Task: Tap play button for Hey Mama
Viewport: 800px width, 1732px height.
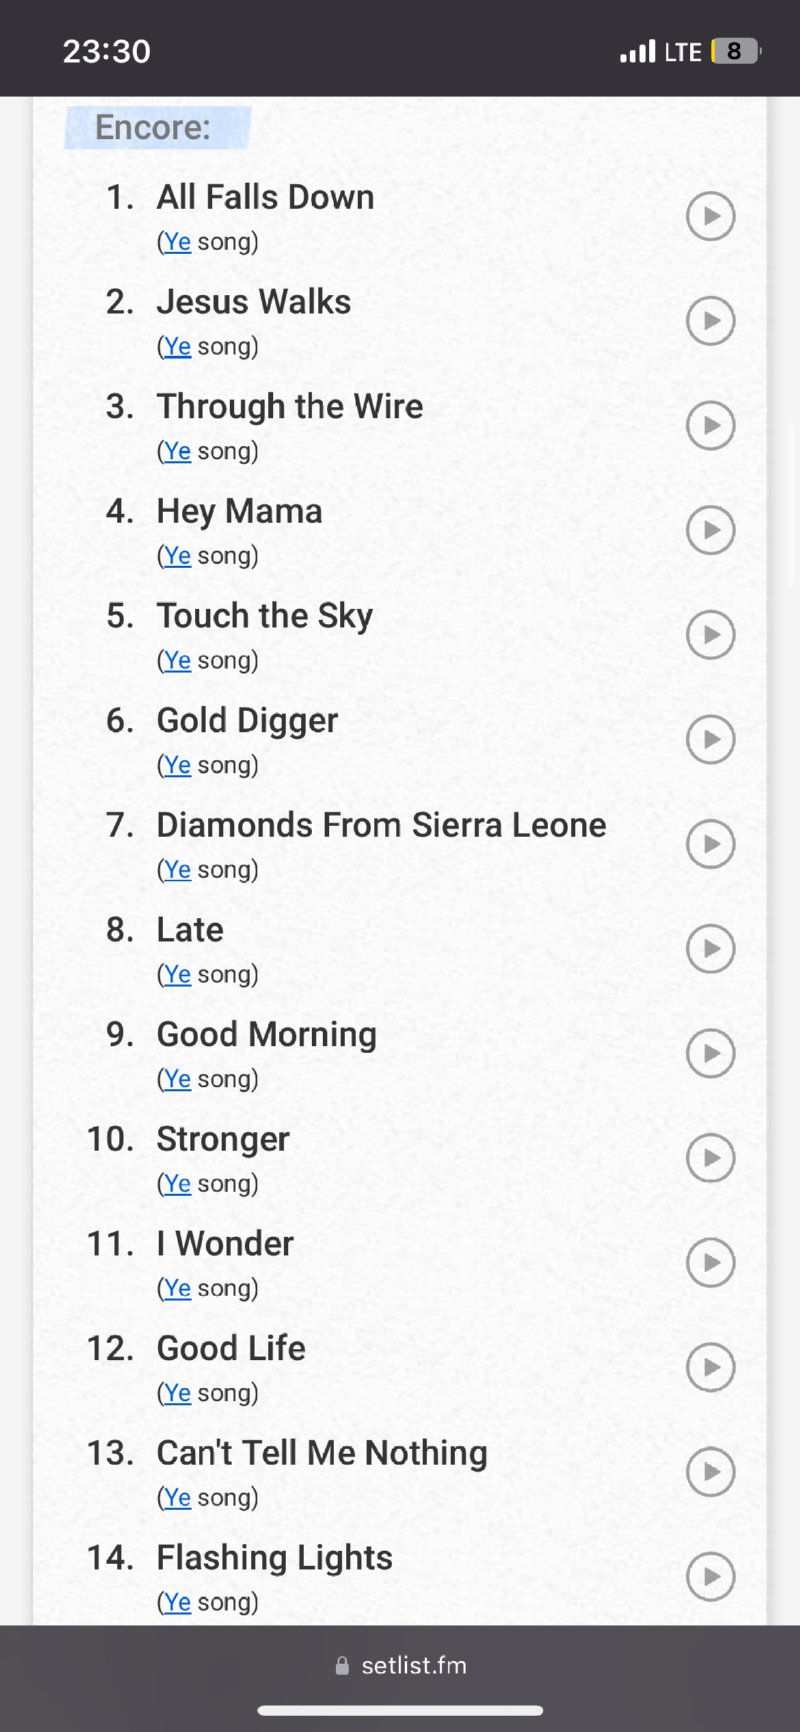Action: coord(710,530)
